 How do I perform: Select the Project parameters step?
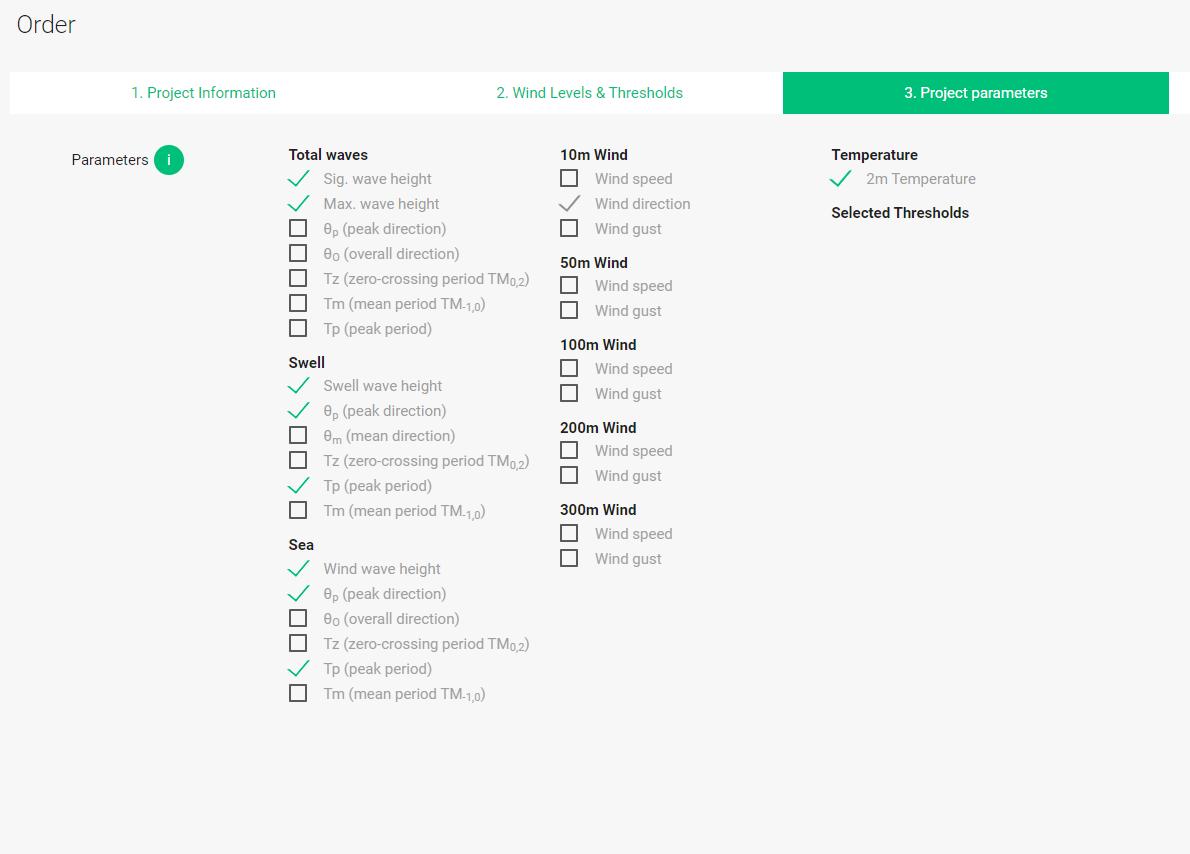[976, 92]
